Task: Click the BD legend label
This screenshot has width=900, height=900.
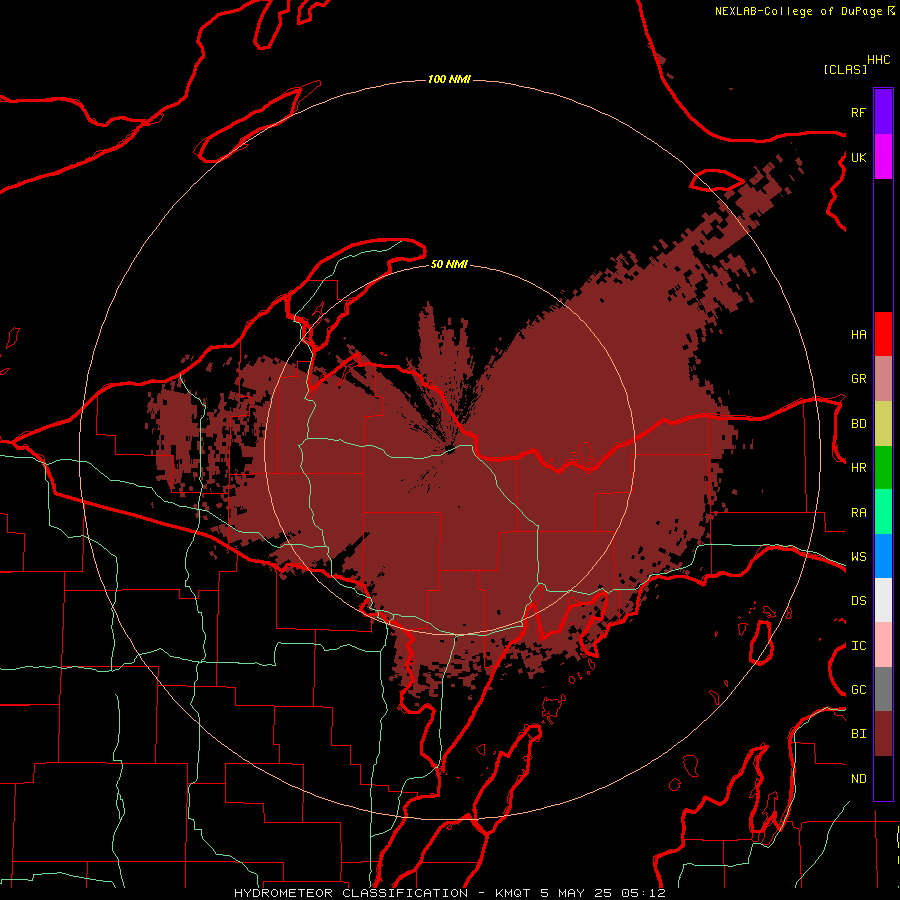Action: pyautogui.click(x=859, y=424)
